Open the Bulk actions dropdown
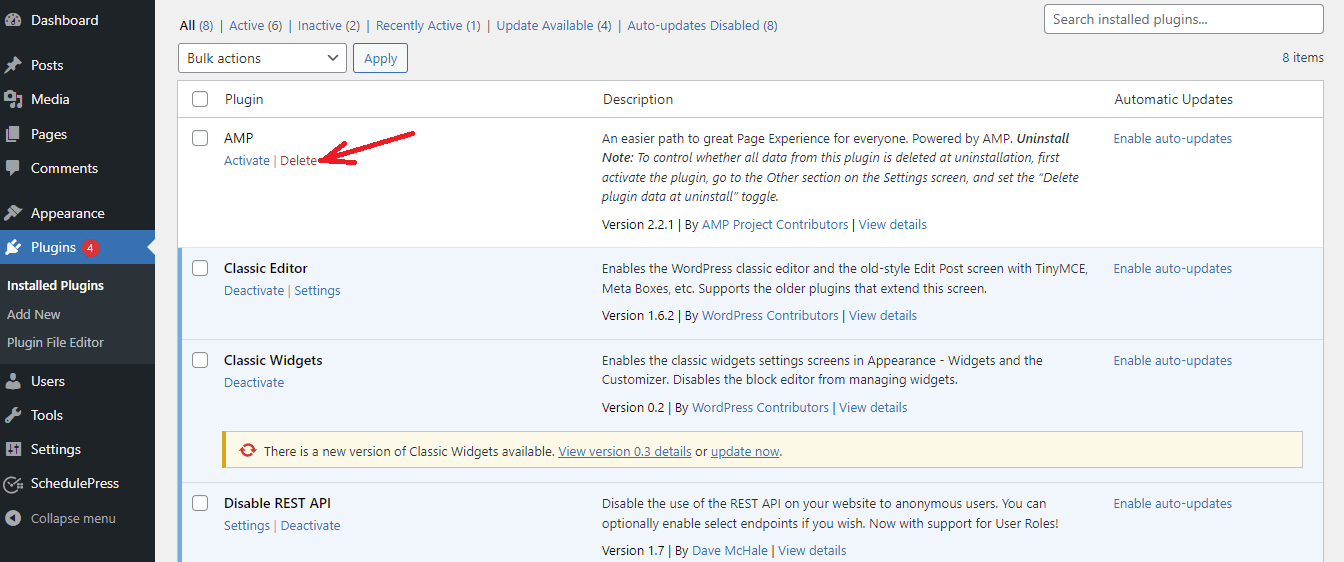 (x=263, y=58)
